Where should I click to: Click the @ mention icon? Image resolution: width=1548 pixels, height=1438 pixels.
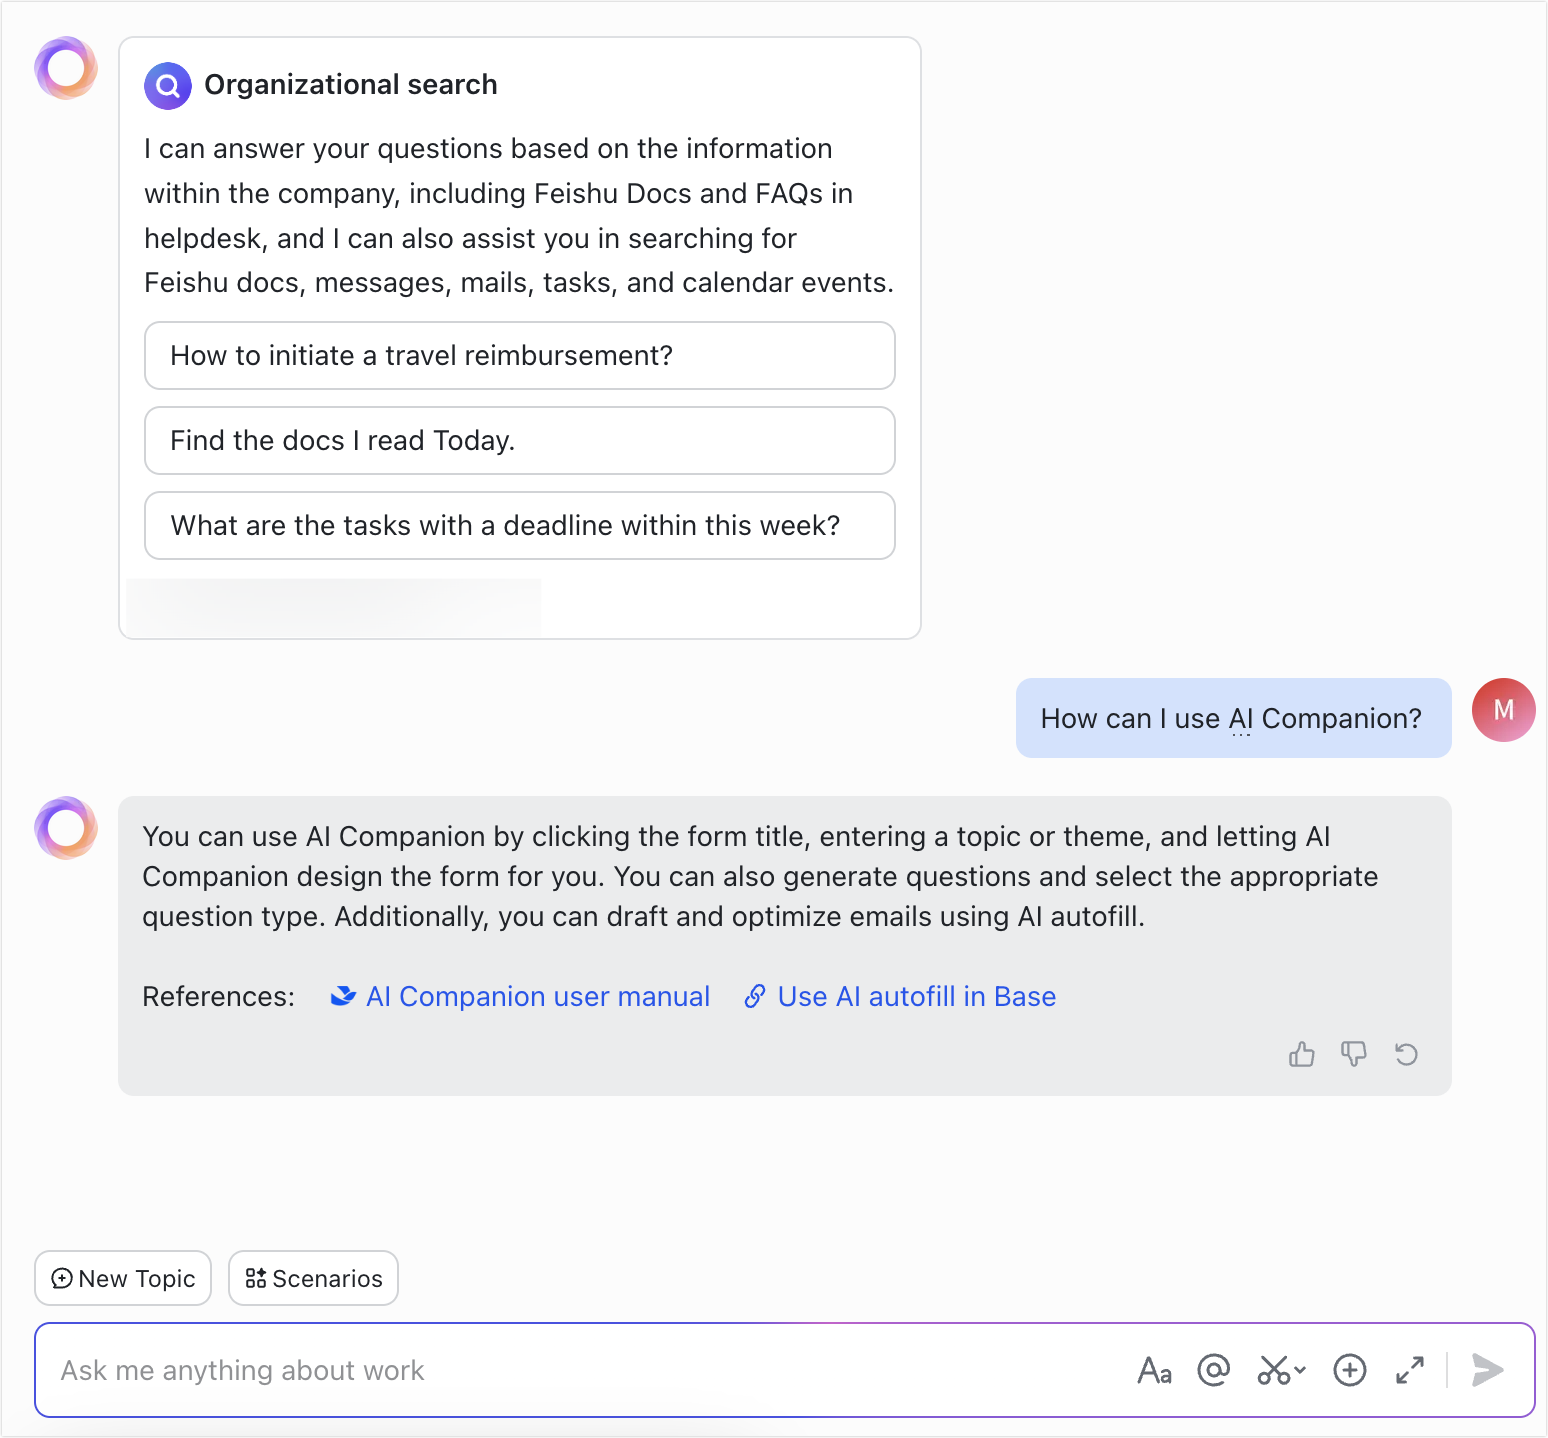[1213, 1370]
